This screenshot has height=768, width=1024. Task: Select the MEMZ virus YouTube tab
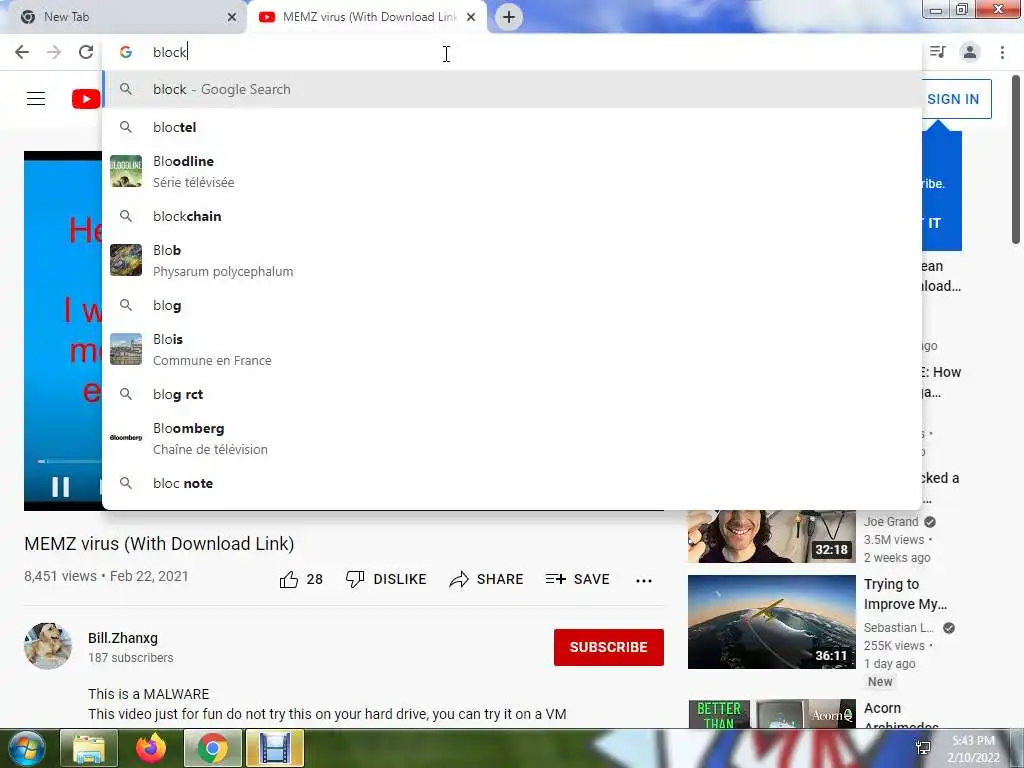[x=366, y=17]
